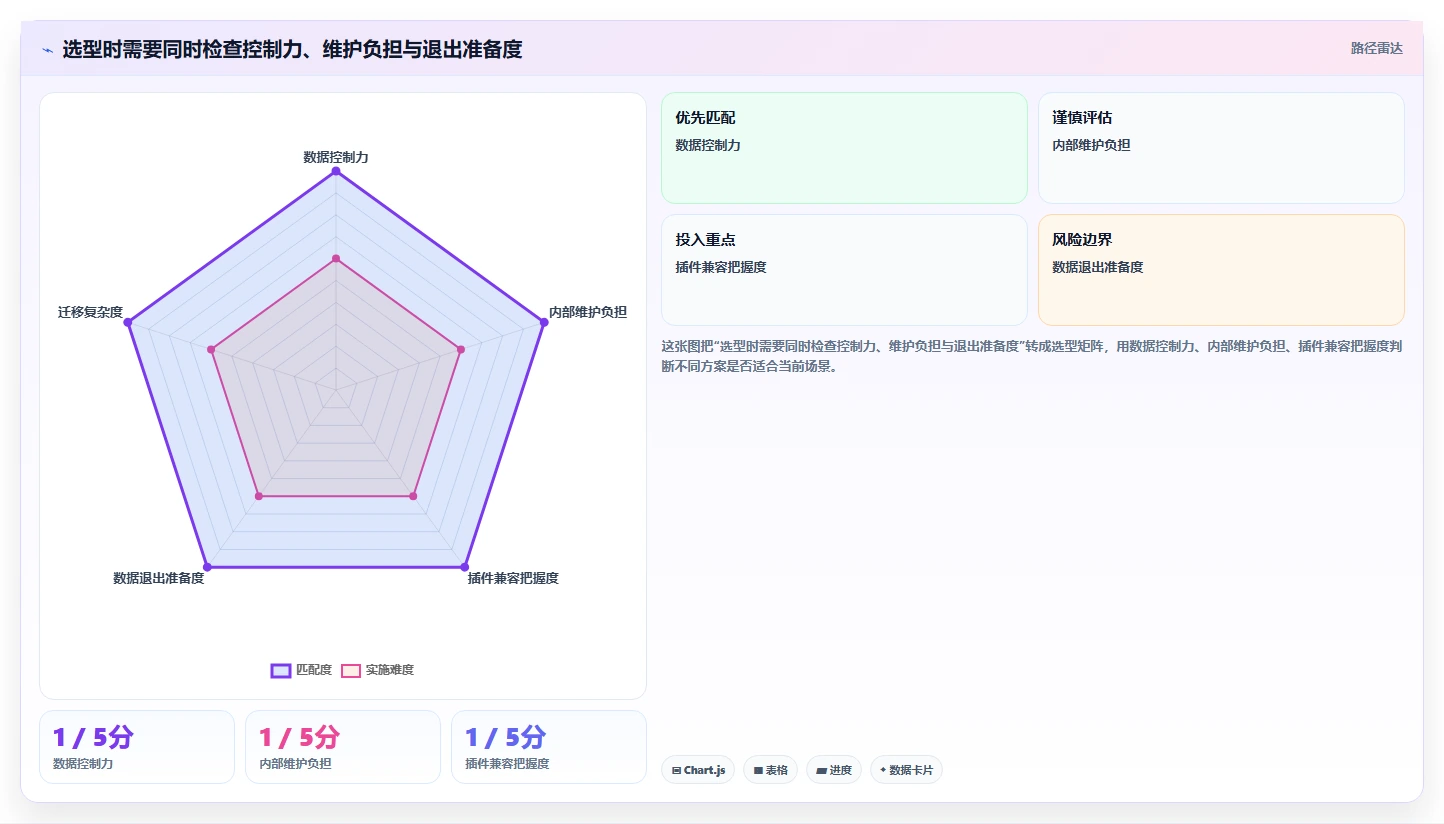Screen dimensions: 1444x824
Task: Click the inner pink point on 迁移复杂度 axis
Action: pyautogui.click(x=211, y=349)
